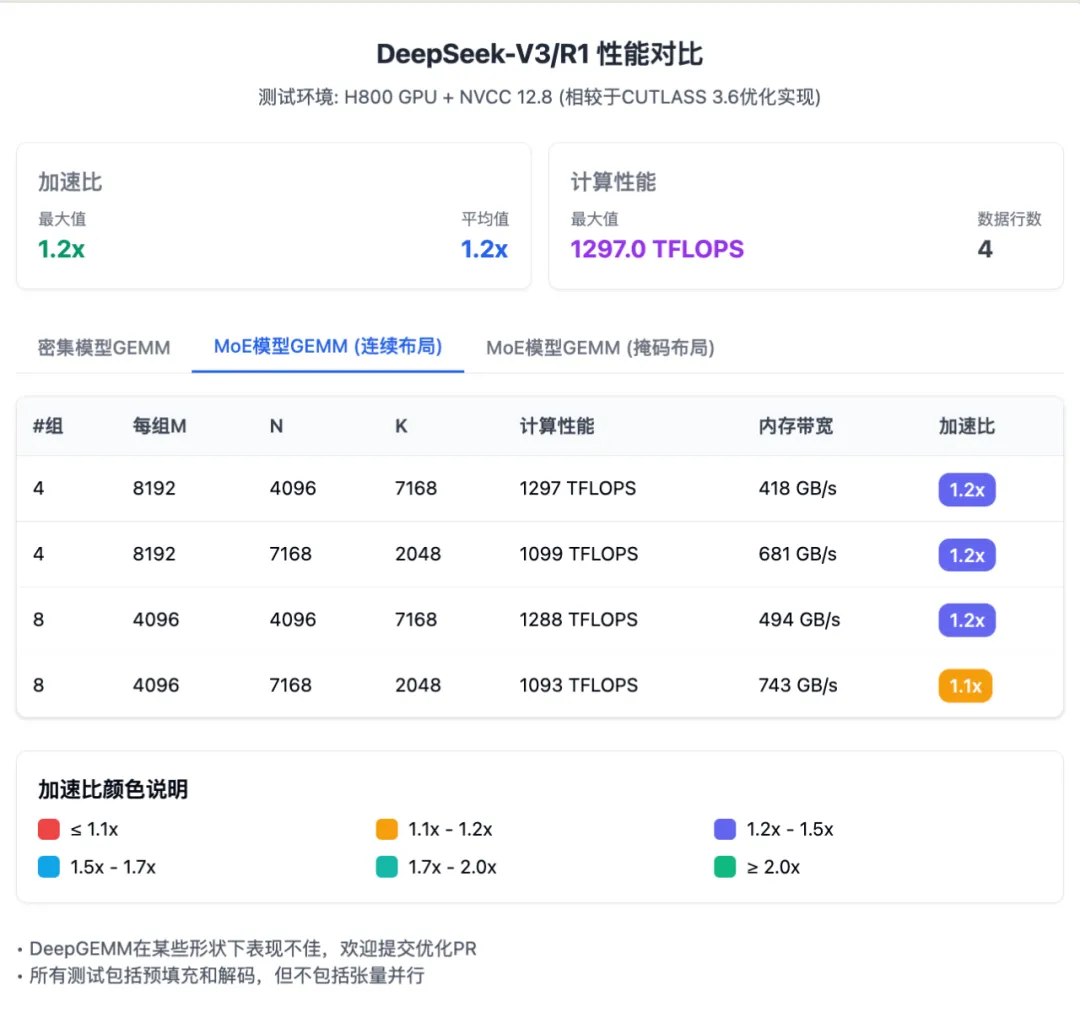
Task: Click the 加速比颜色说明 legend title
Action: pyautogui.click(x=113, y=789)
